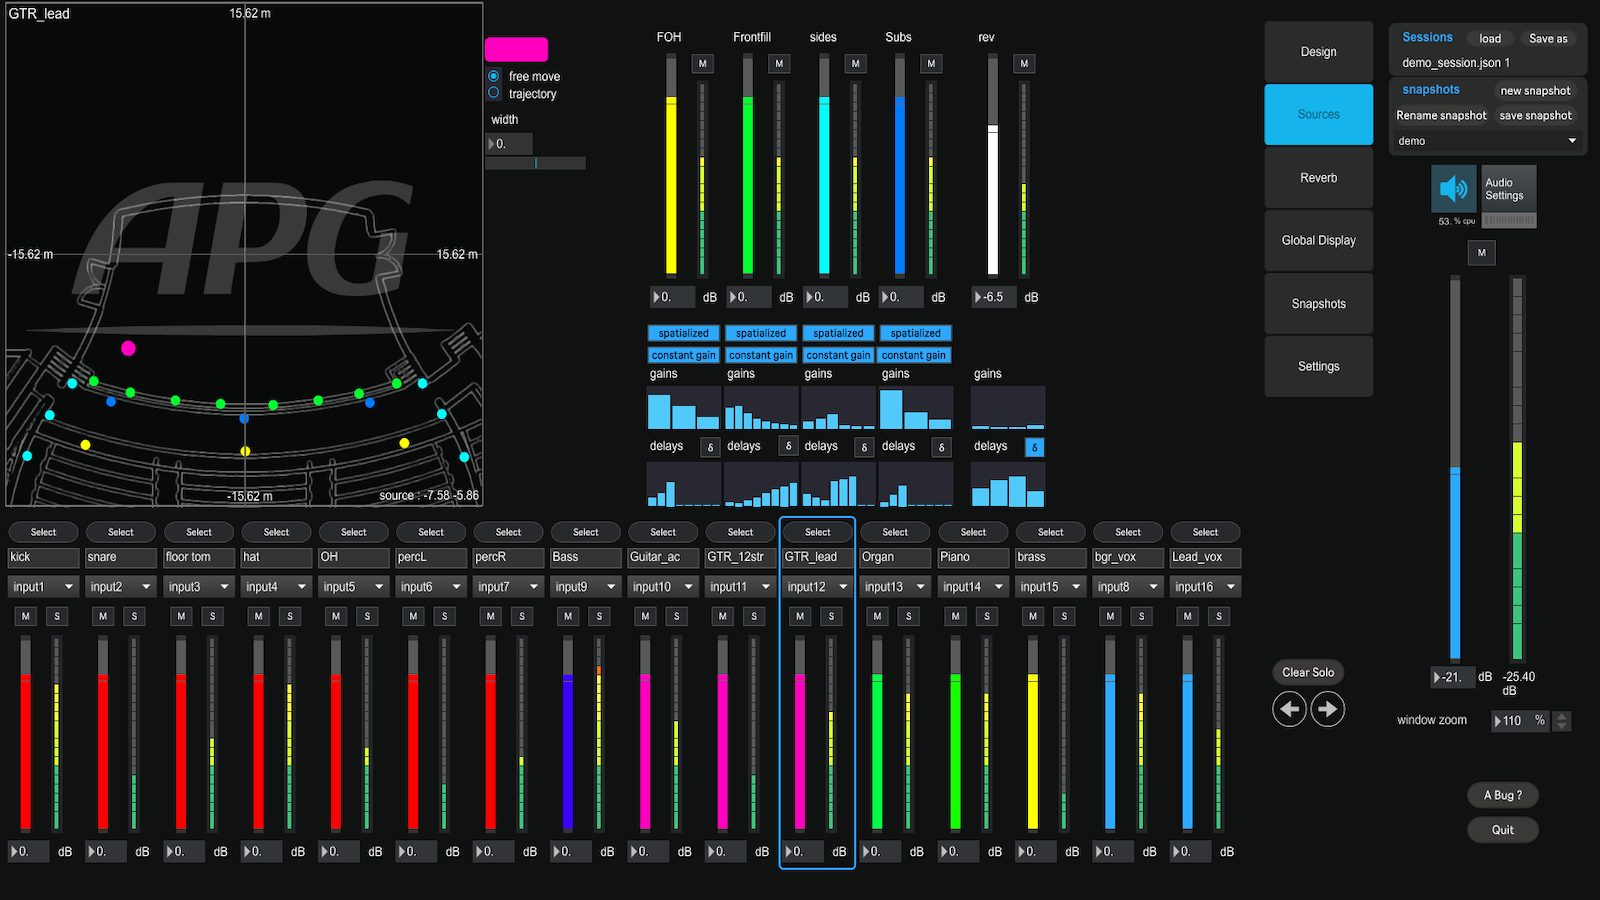The width and height of the screenshot is (1600, 900).
Task: Open Audio Settings via the speaker icon
Action: click(1454, 189)
